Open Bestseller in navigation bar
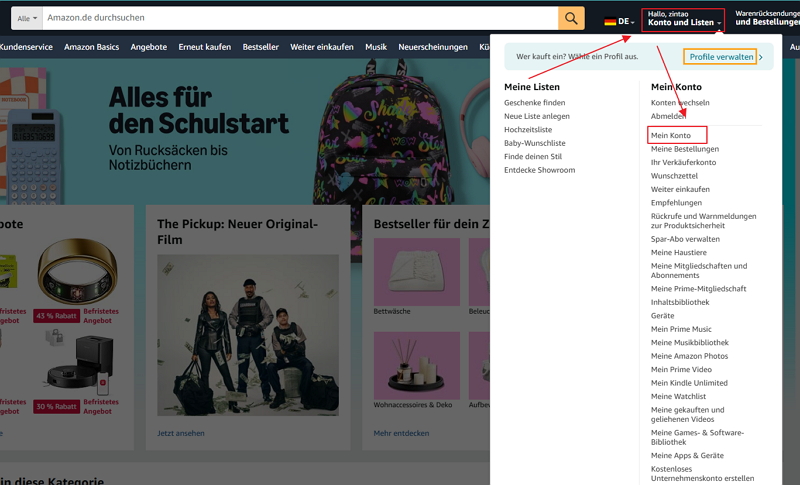Image resolution: width=800 pixels, height=485 pixels. (x=260, y=47)
